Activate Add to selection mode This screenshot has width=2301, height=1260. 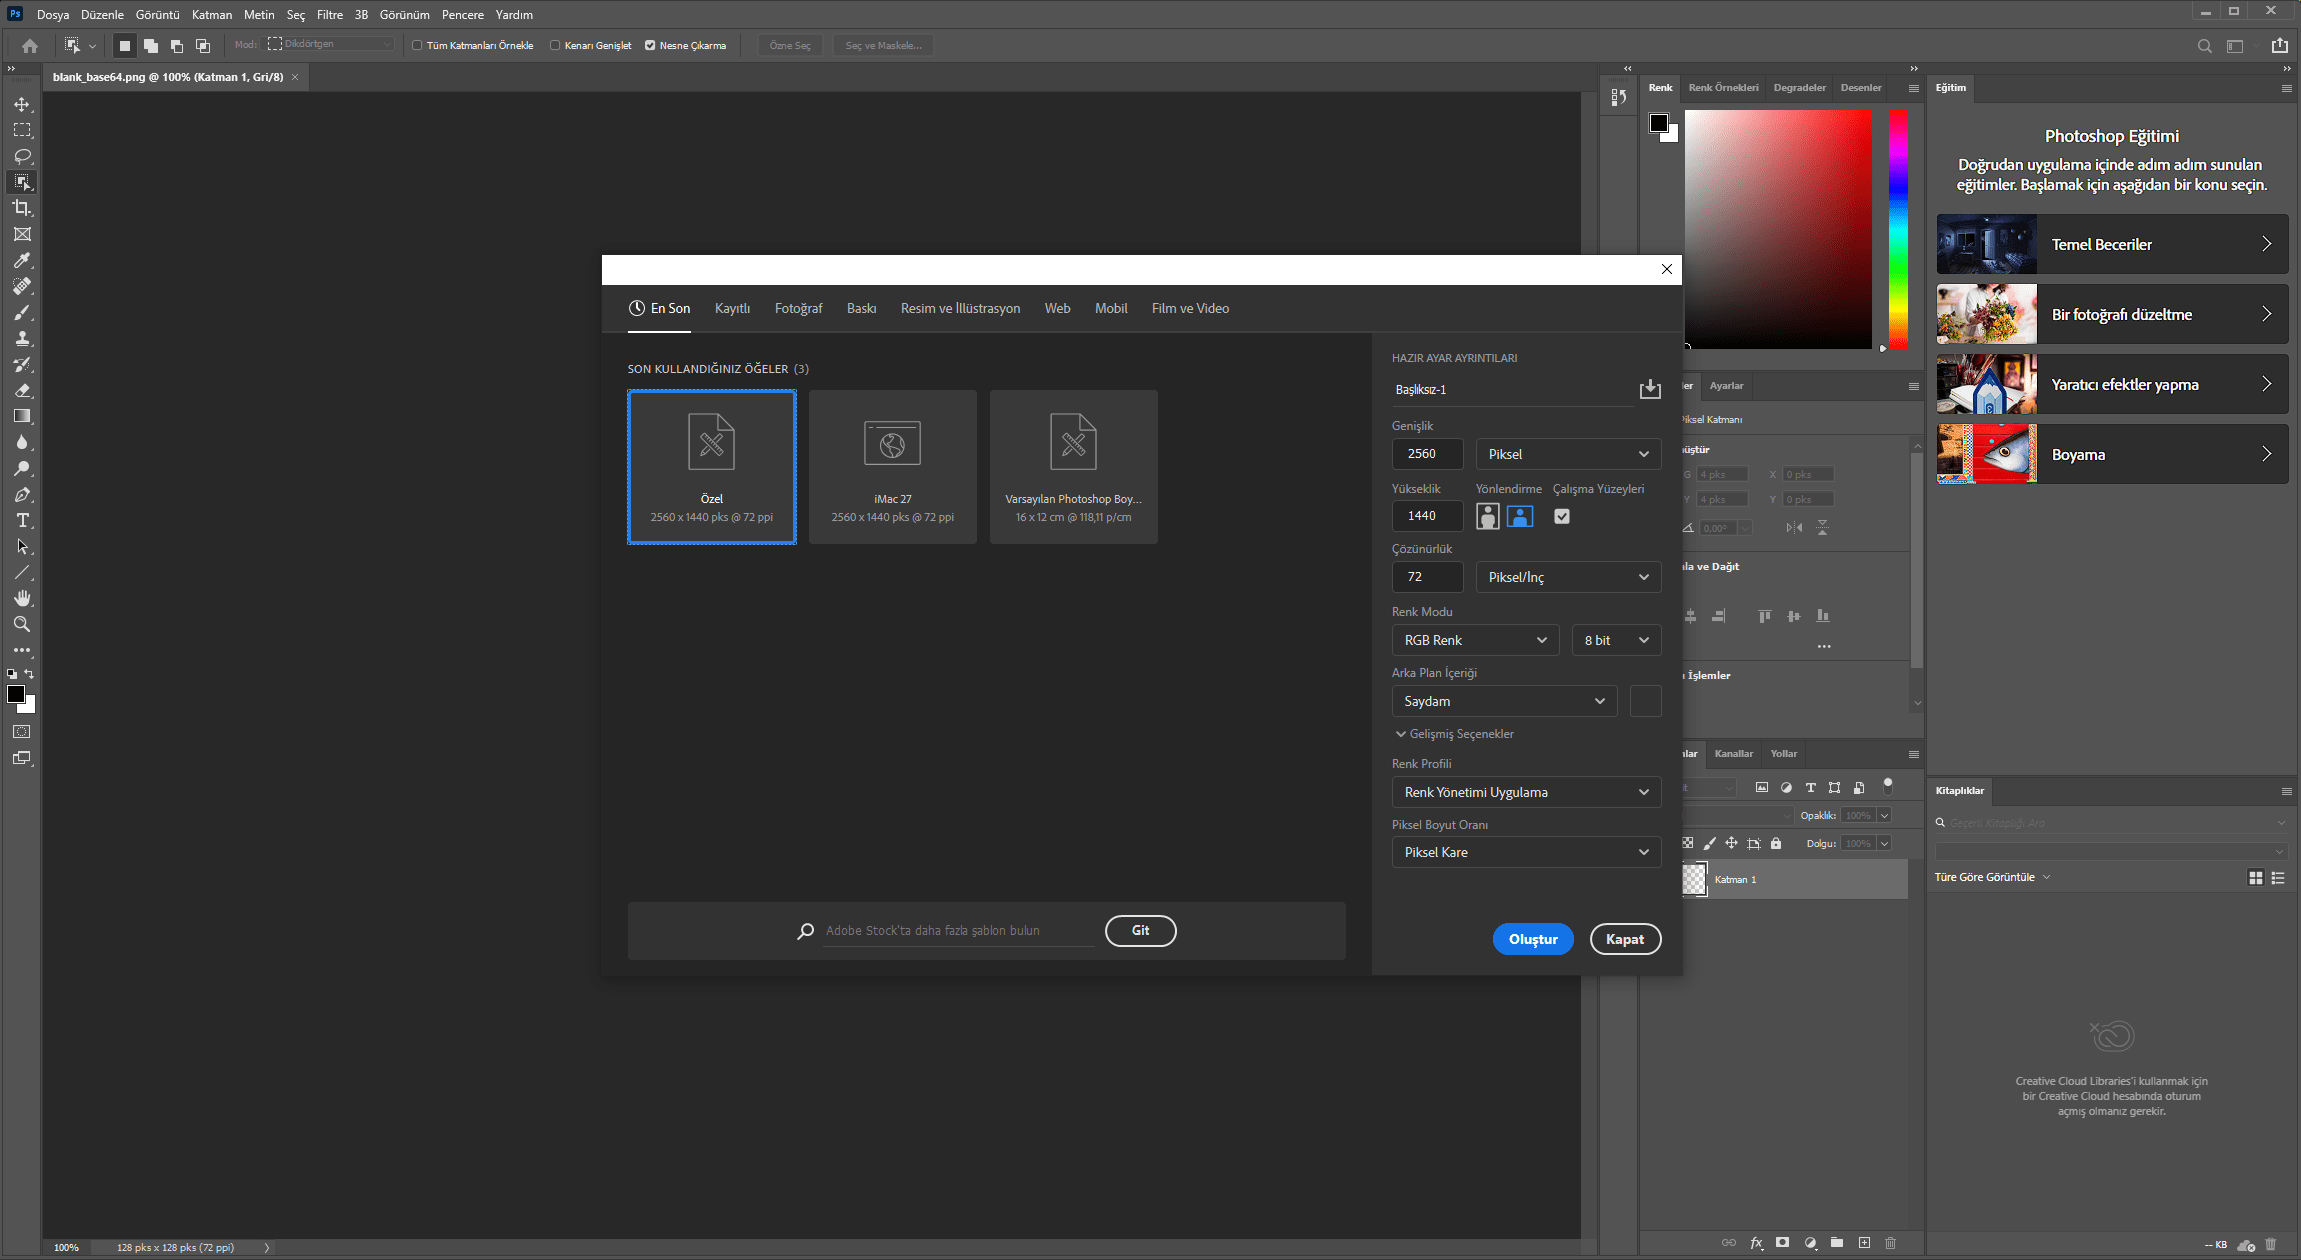click(151, 45)
